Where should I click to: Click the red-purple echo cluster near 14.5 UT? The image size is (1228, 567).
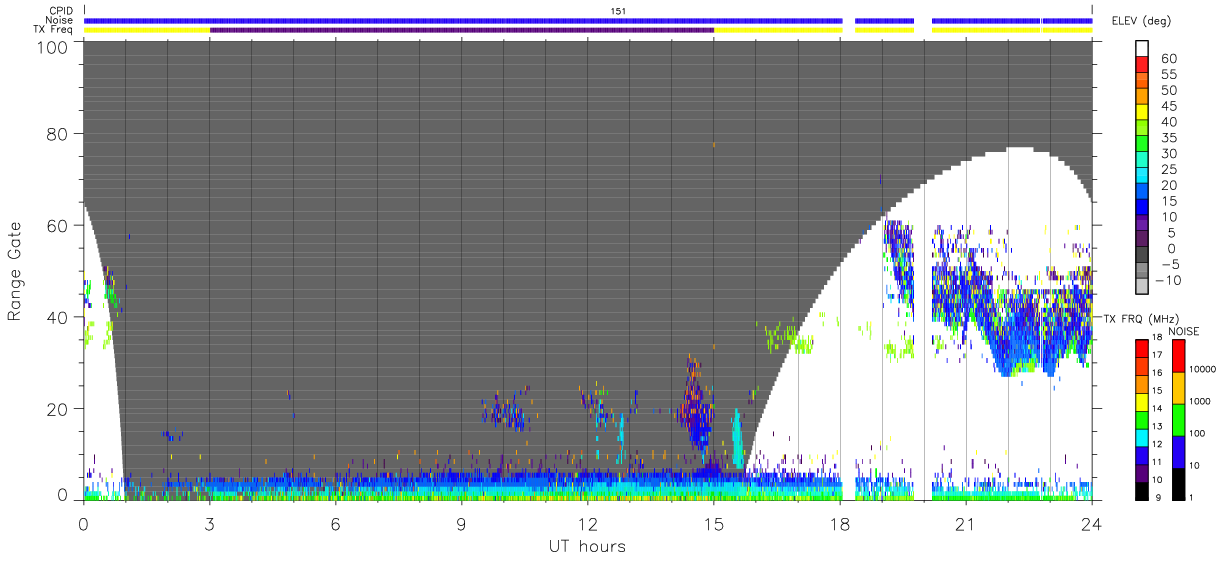pyautogui.click(x=695, y=405)
